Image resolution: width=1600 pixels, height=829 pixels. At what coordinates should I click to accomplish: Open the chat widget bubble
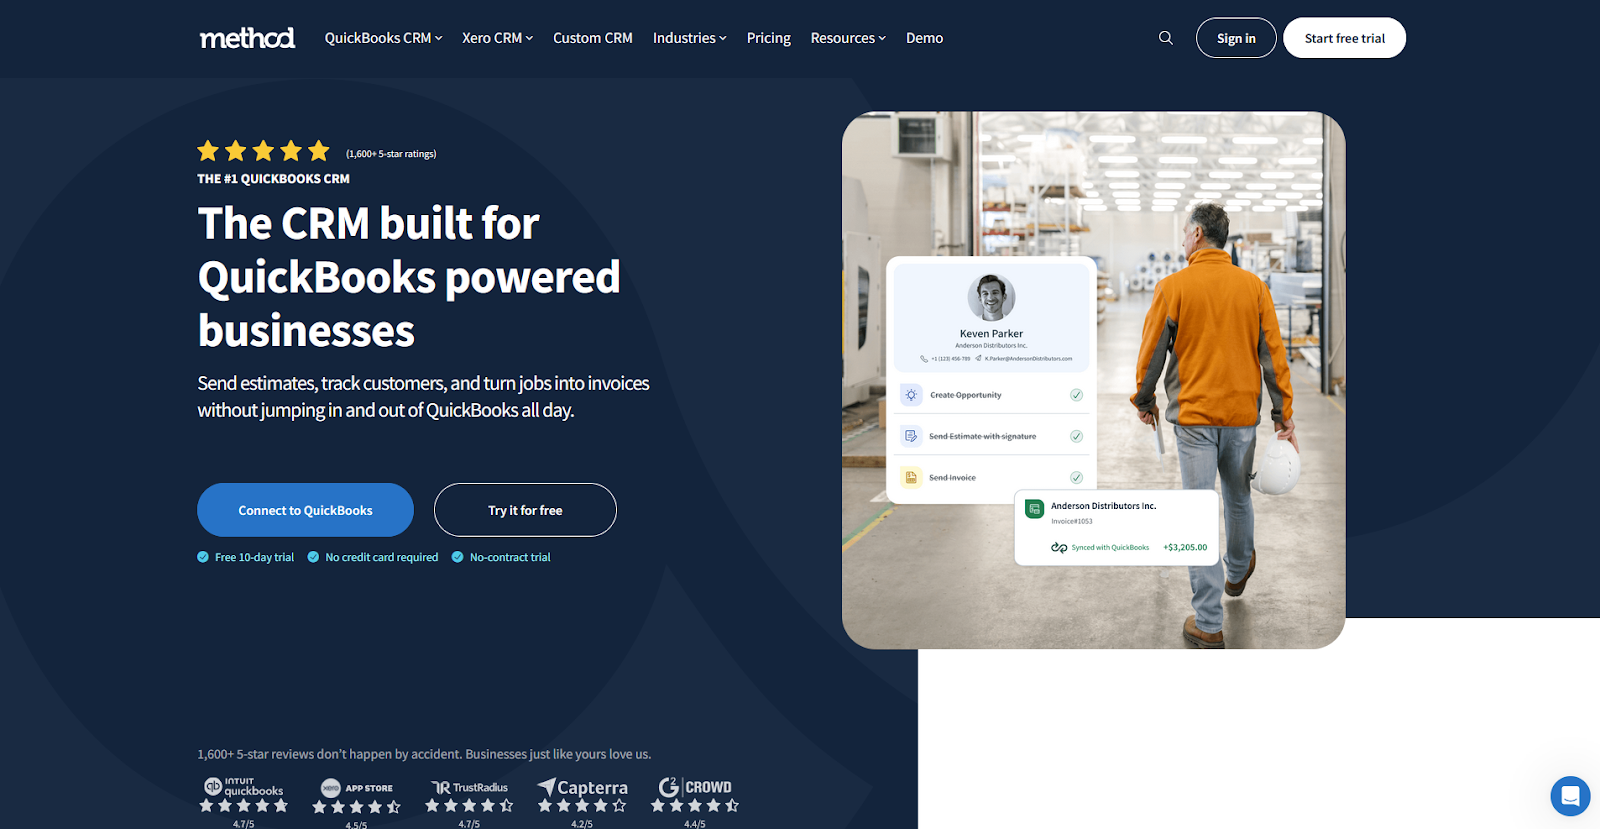(1570, 796)
